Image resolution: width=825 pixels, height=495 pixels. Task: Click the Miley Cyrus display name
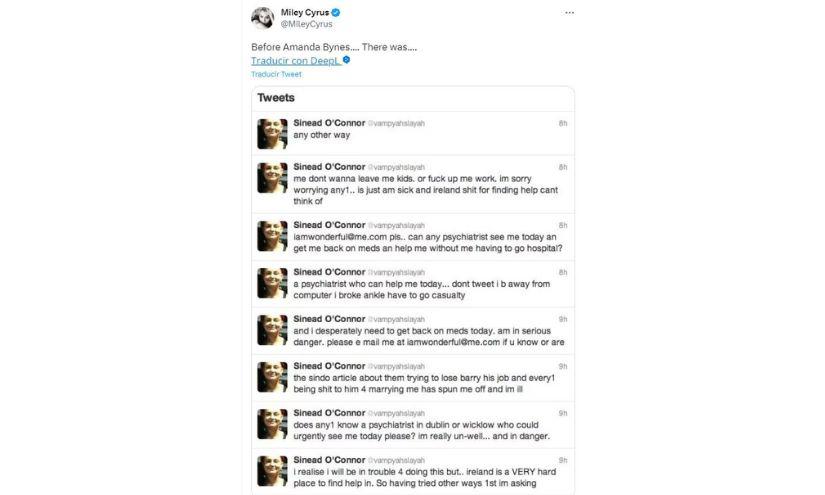tap(305, 12)
